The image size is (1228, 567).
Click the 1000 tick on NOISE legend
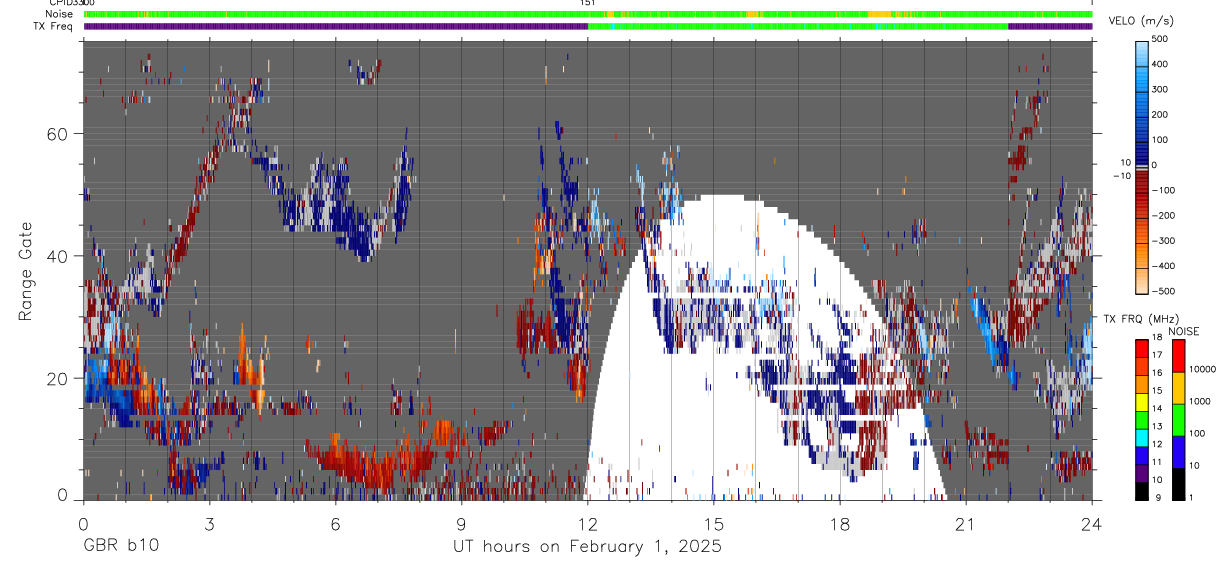pyautogui.click(x=1200, y=401)
